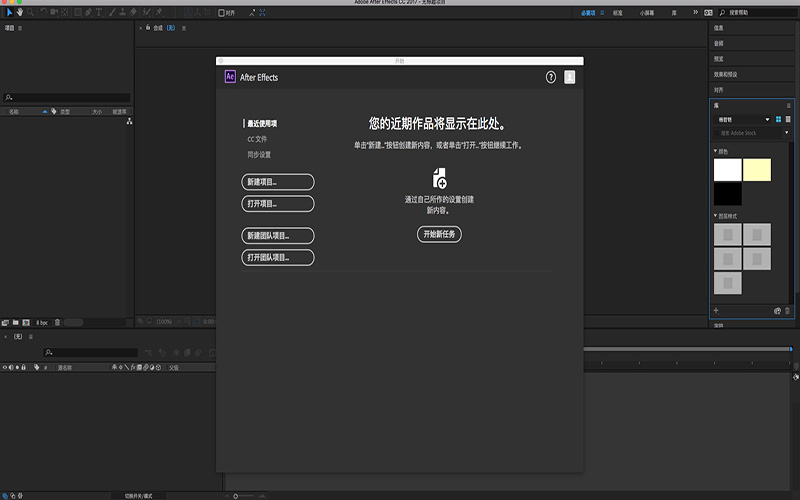
Task: Click the 打开团队项目 button
Action: pyautogui.click(x=278, y=258)
